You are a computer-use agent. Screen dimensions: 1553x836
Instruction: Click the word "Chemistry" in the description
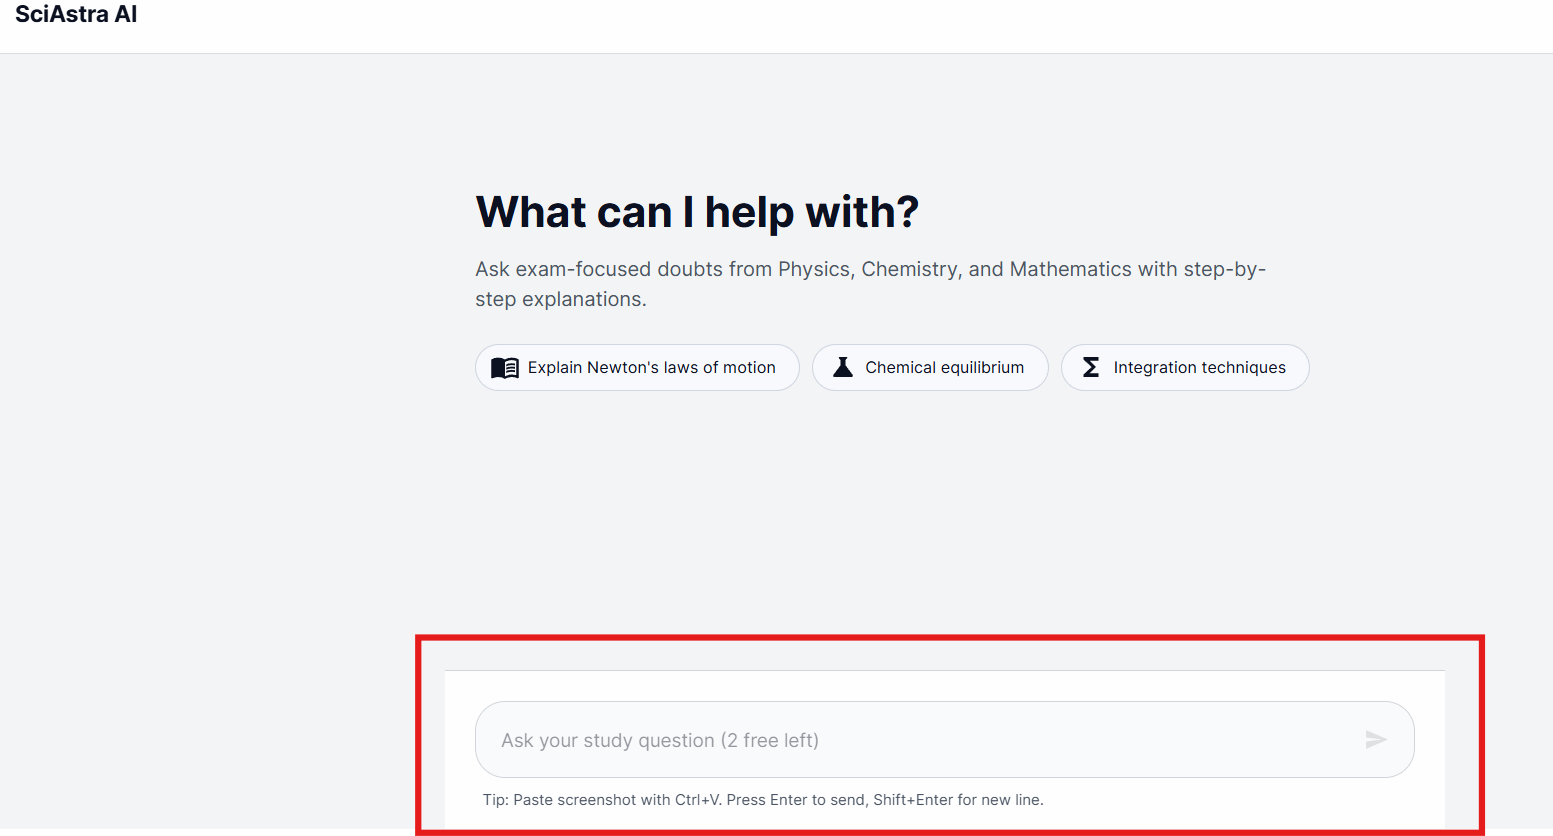click(909, 270)
